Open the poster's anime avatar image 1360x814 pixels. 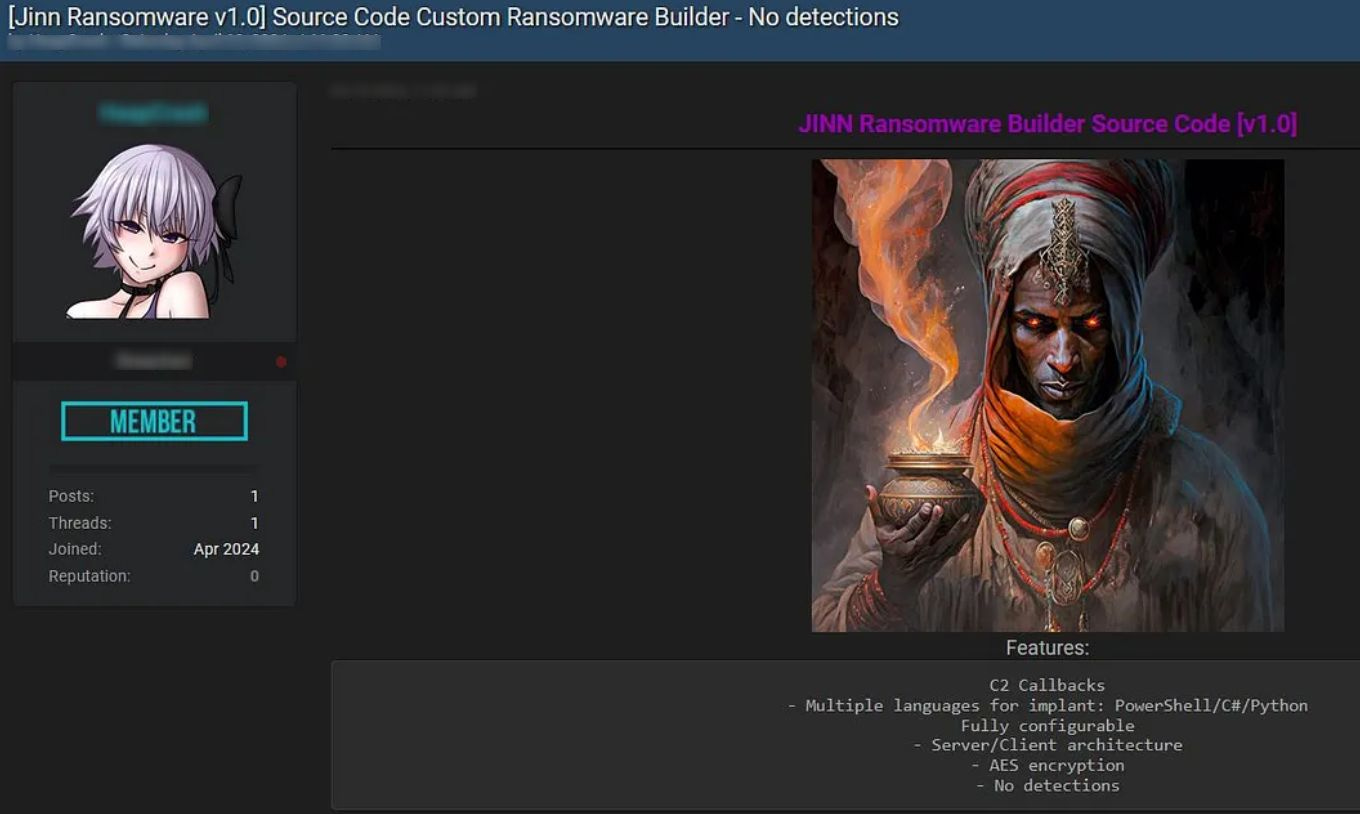[155, 231]
